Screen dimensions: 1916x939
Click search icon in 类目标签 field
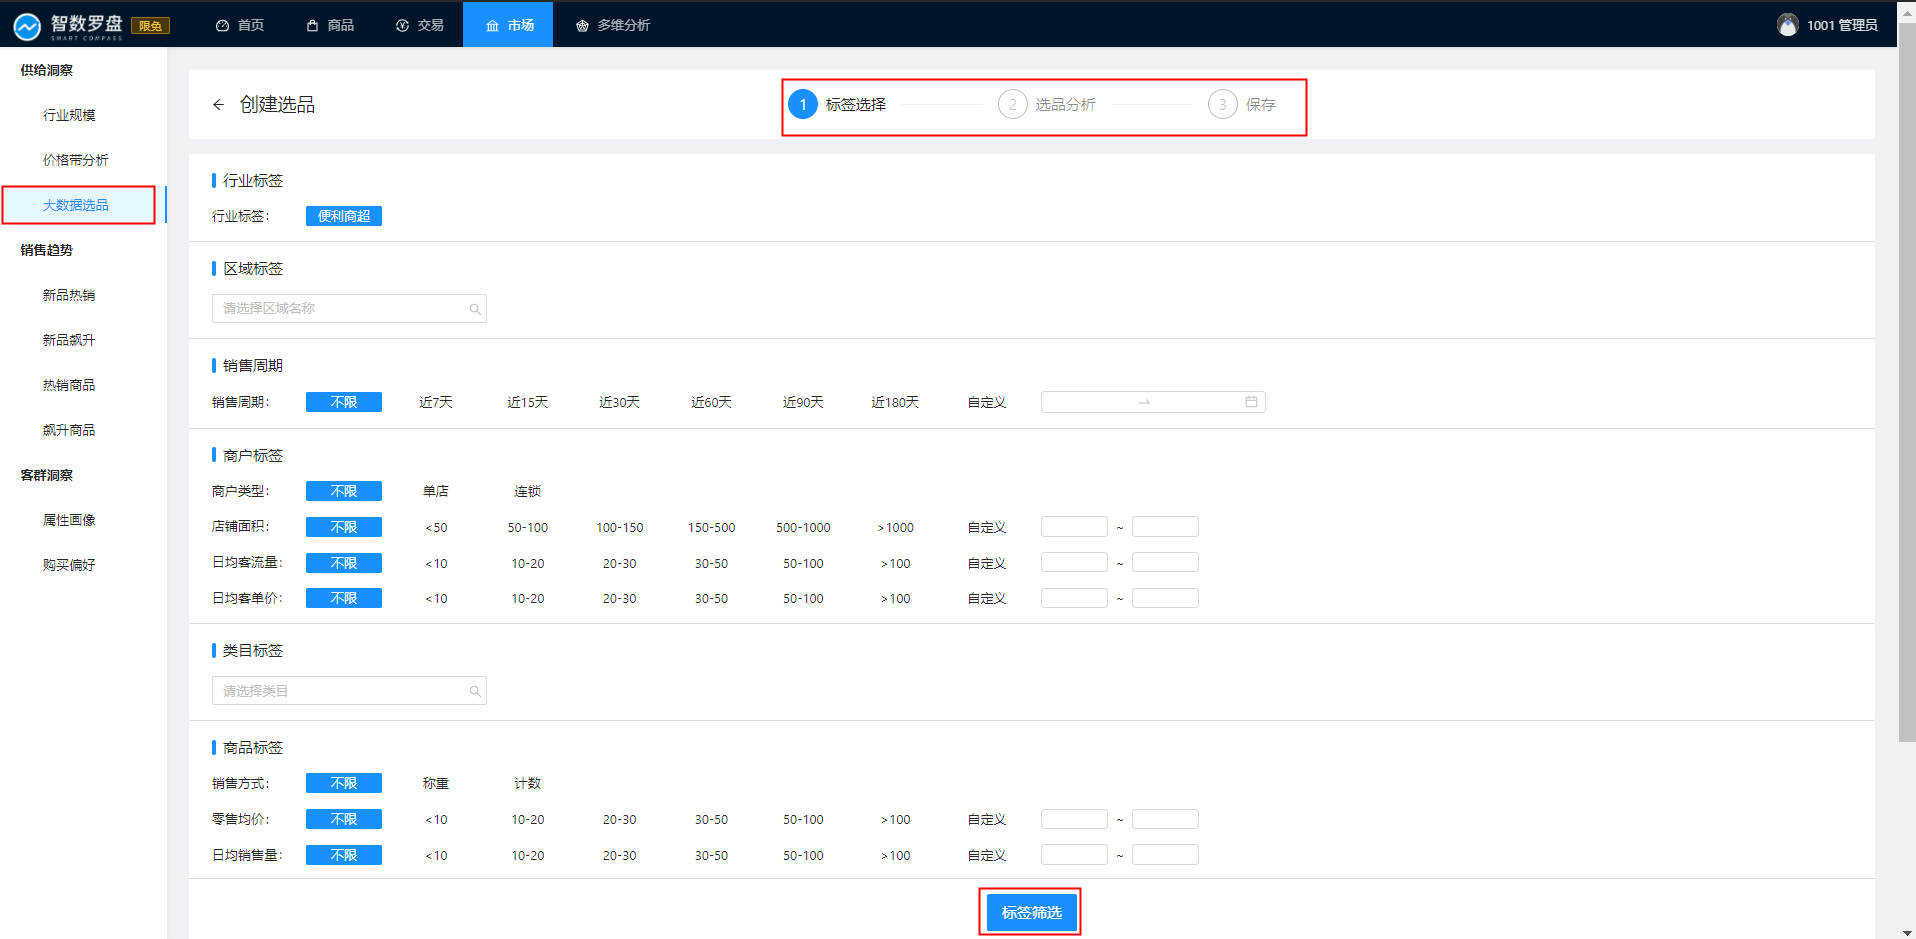pyautogui.click(x=475, y=691)
